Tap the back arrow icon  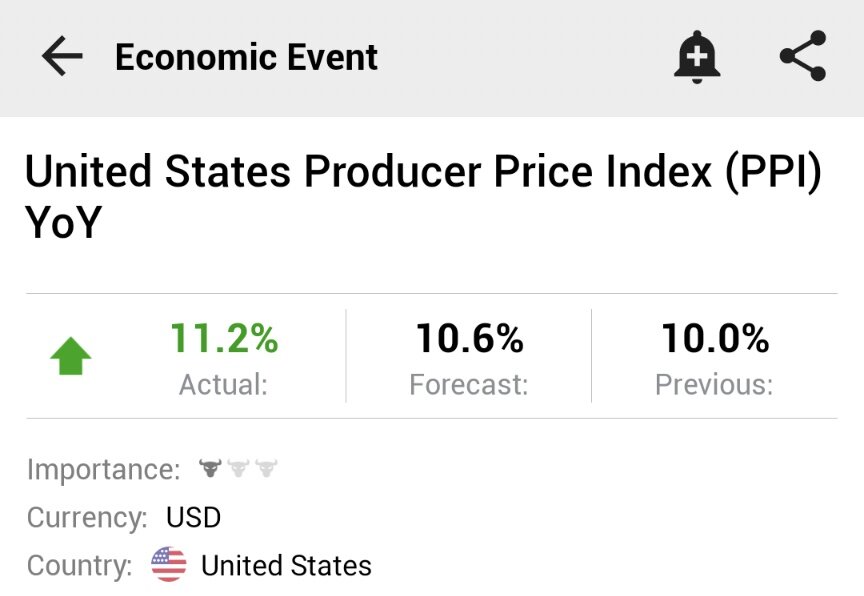(x=62, y=57)
